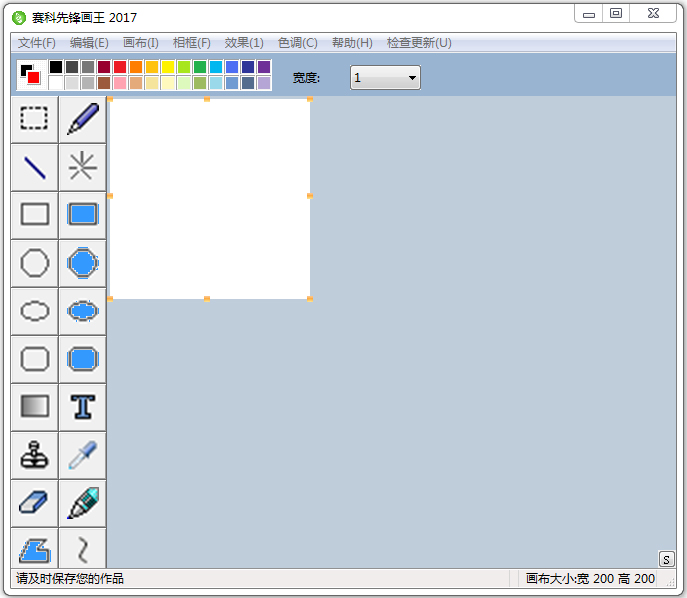The width and height of the screenshot is (687, 598).
Task: Maximize the 赛科先锋画王 window
Action: click(x=616, y=13)
